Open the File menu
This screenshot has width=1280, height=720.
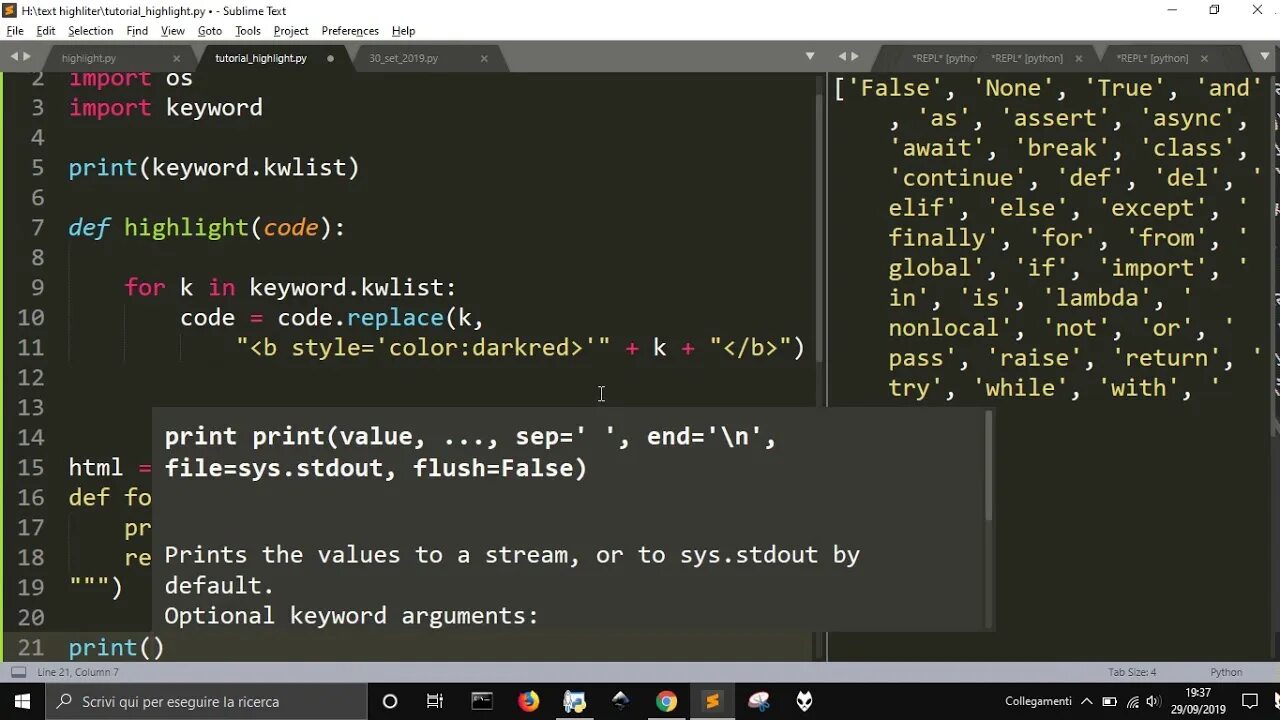15,31
